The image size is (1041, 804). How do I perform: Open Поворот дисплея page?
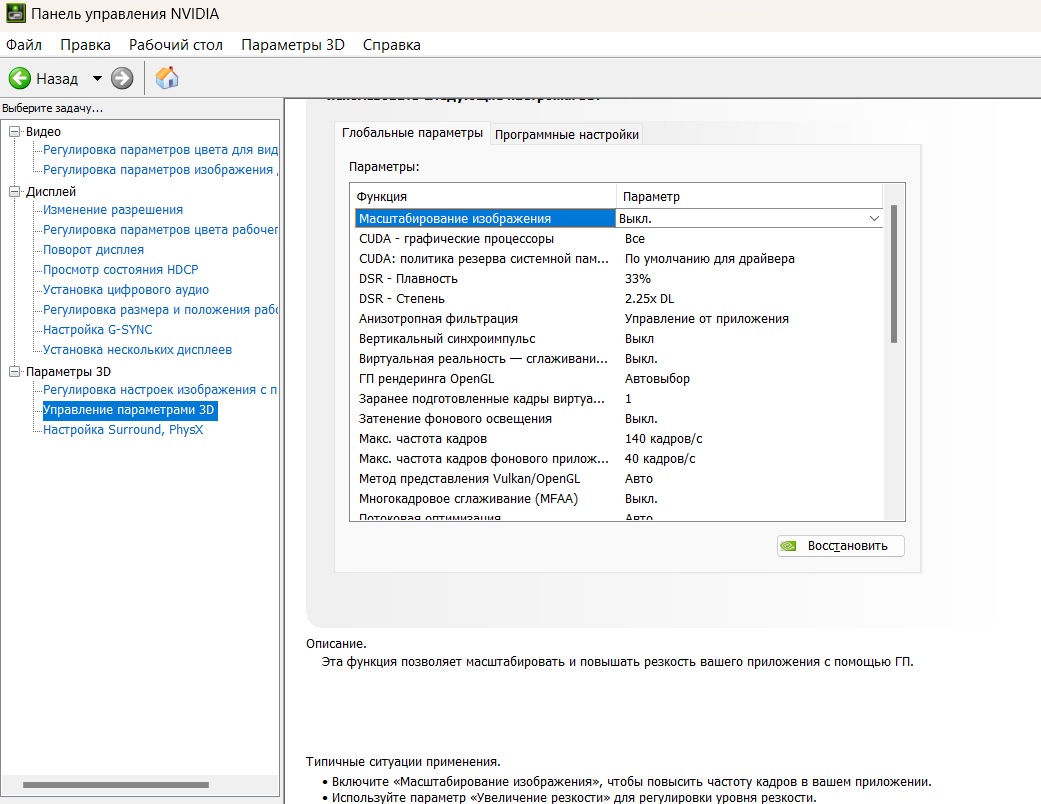coord(94,250)
